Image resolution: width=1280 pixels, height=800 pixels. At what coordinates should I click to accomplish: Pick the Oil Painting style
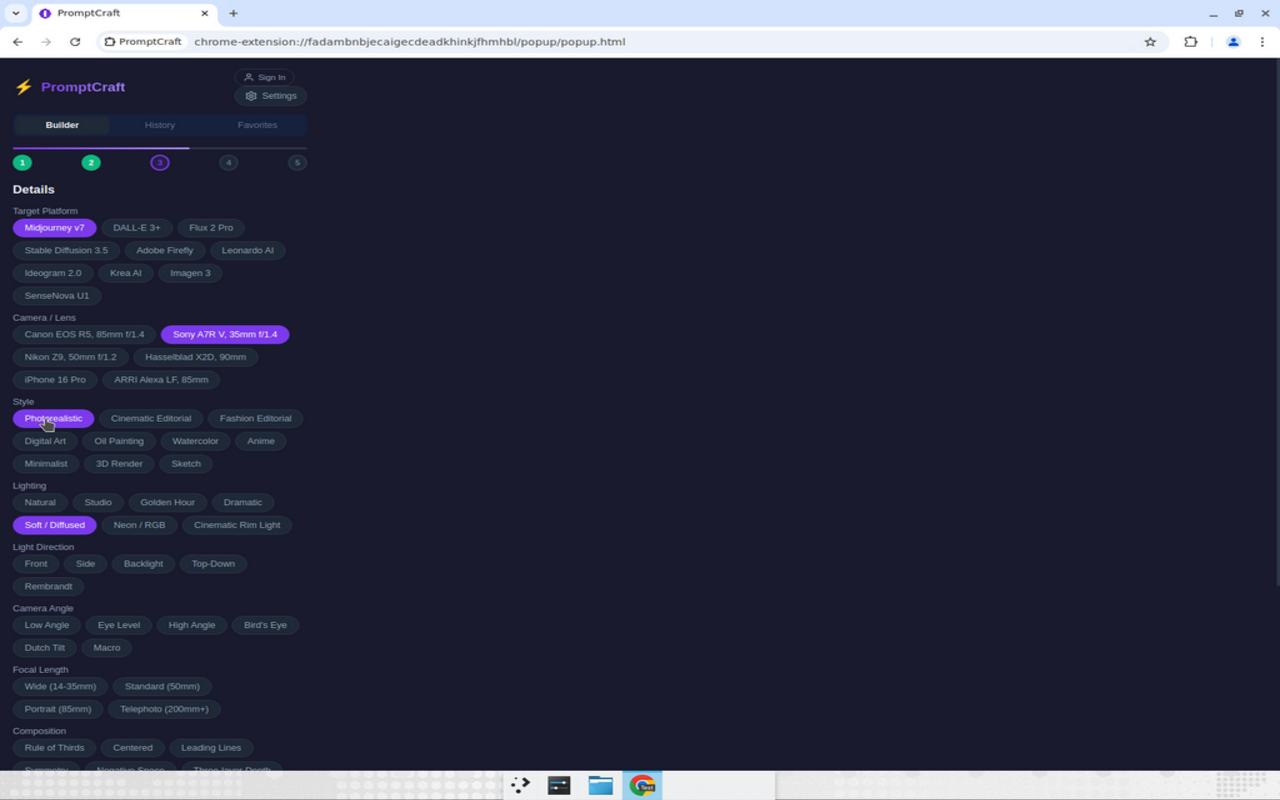119,441
